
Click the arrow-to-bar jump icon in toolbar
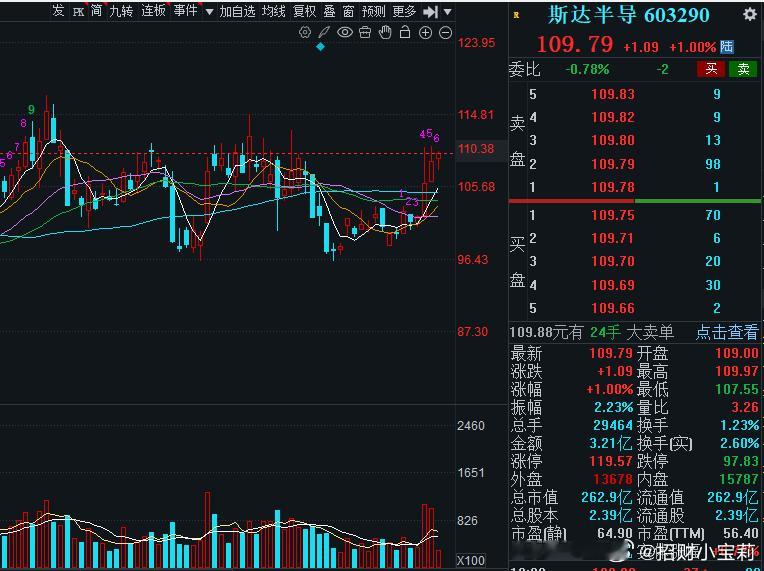point(430,12)
